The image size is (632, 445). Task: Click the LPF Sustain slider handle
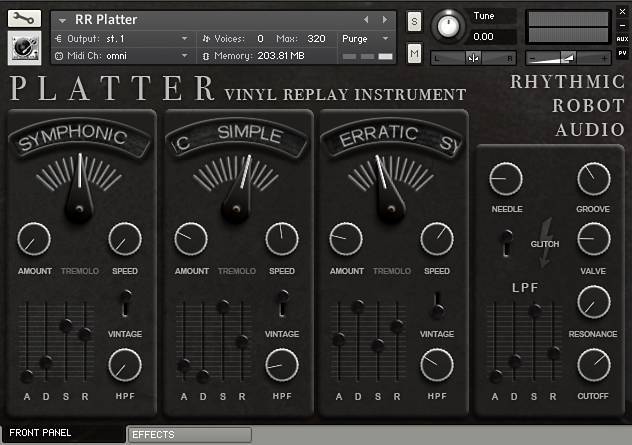click(535, 311)
